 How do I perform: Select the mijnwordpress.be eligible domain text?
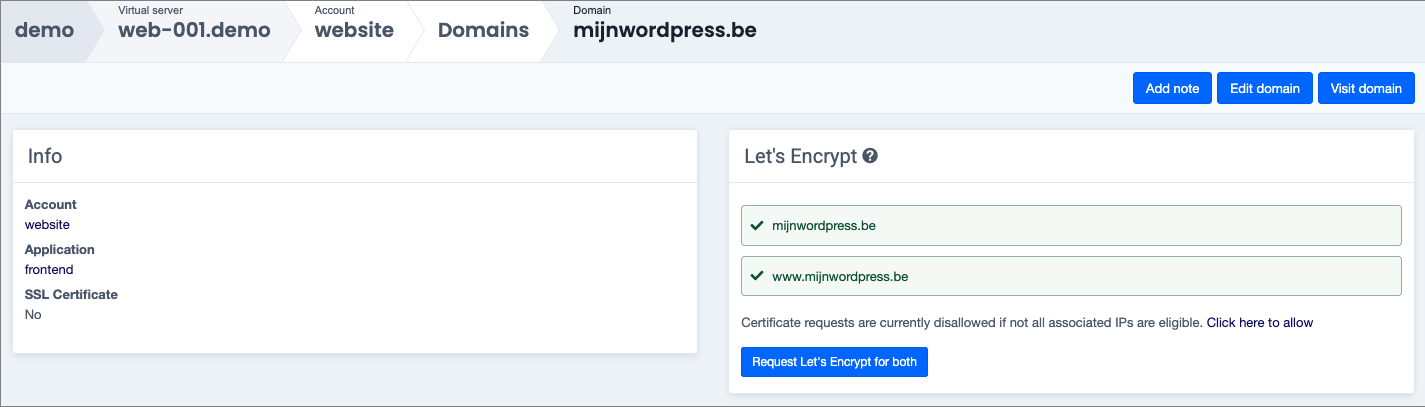point(824,226)
